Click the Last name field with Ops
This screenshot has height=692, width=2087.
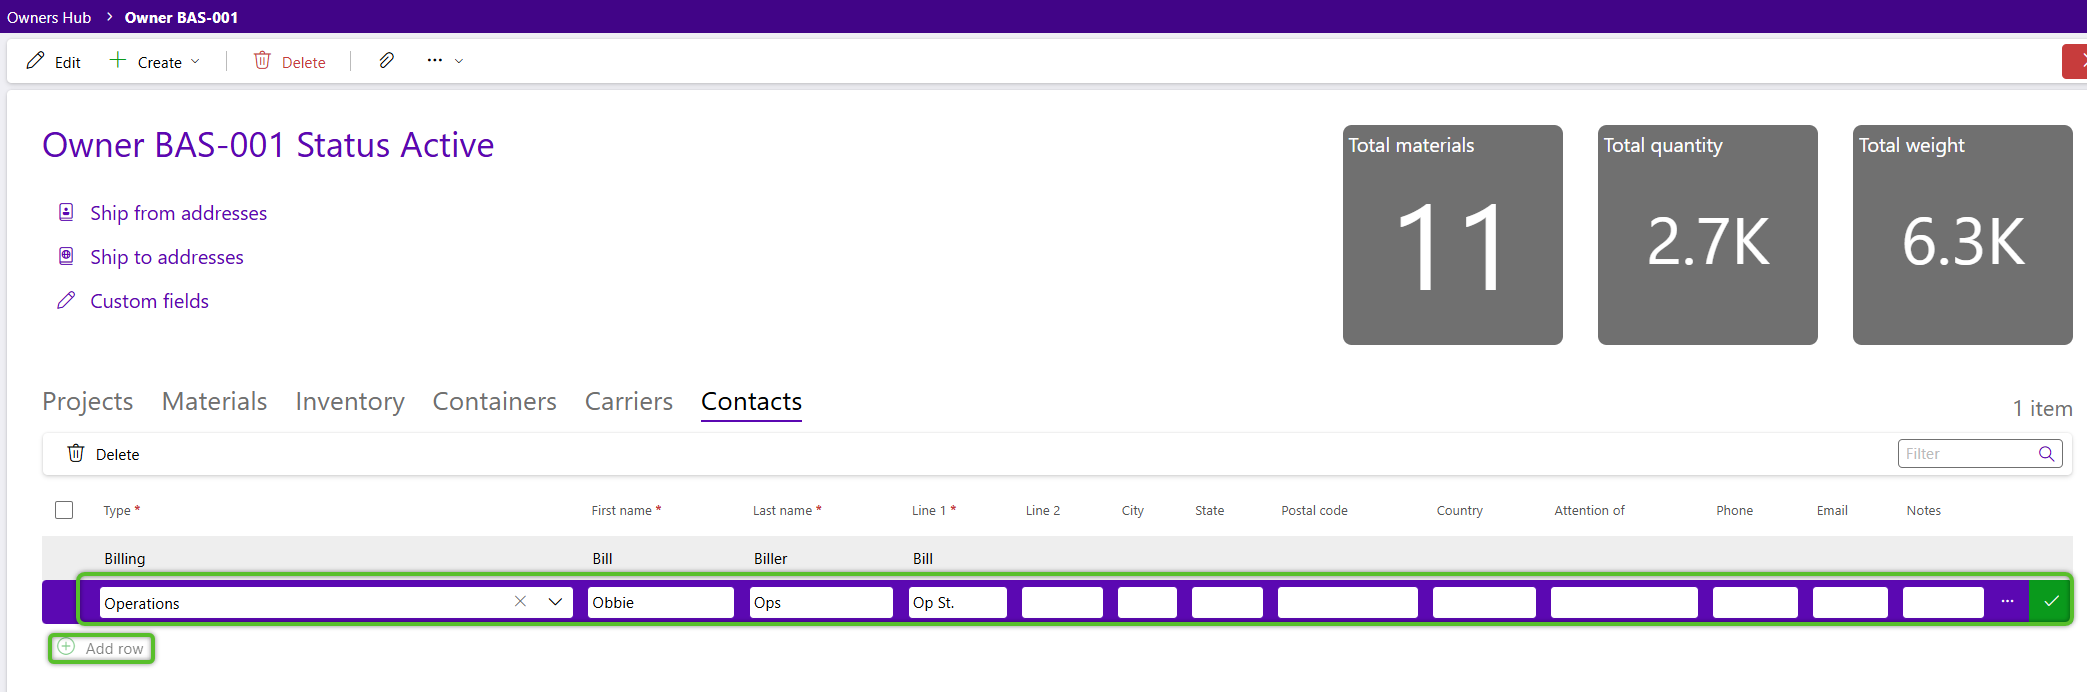tap(821, 602)
